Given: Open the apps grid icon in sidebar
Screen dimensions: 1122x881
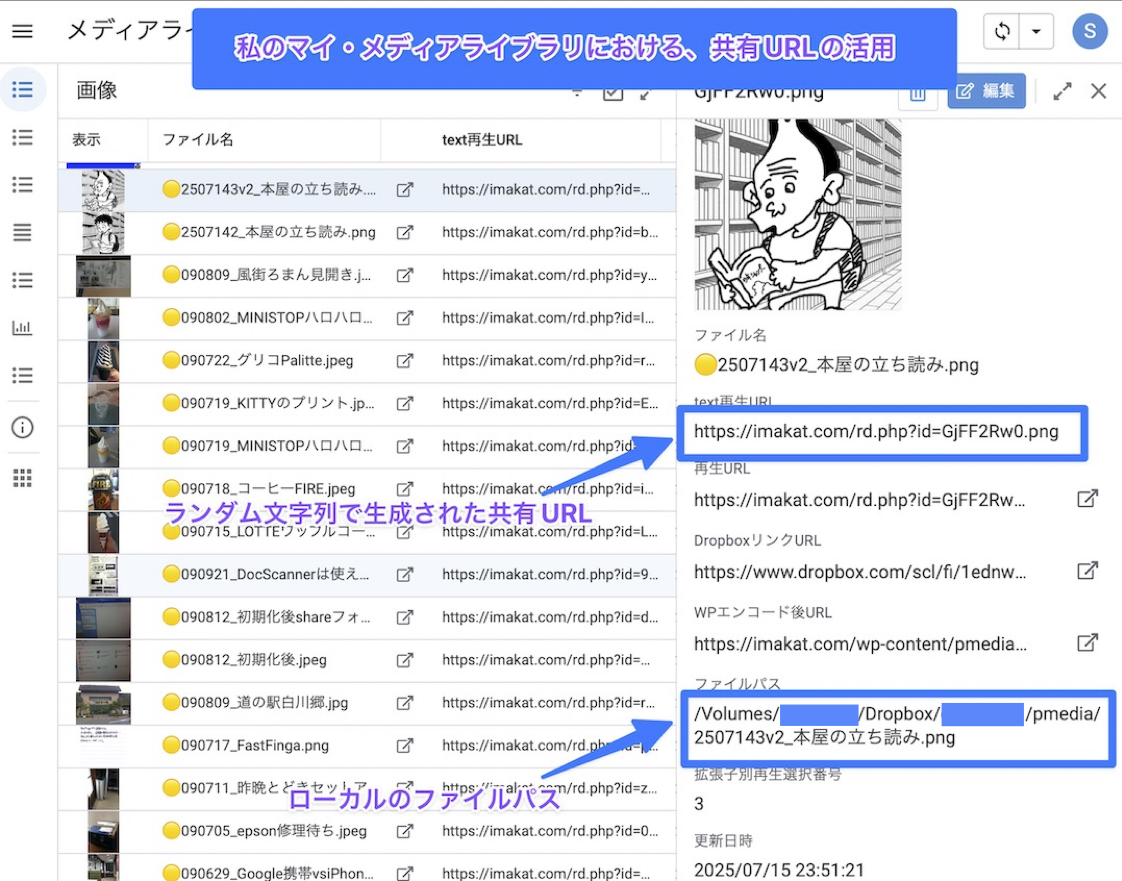Looking at the screenshot, I should (x=22, y=477).
